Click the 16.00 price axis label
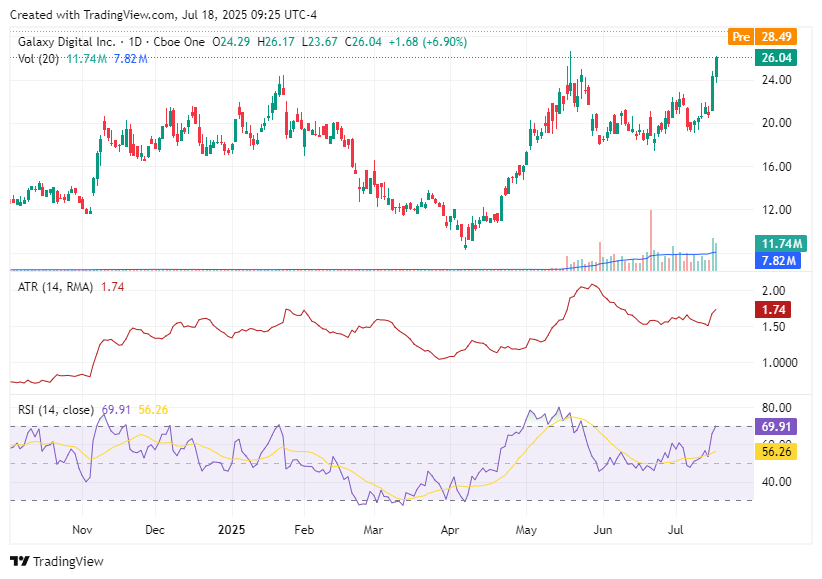 pyautogui.click(x=776, y=167)
